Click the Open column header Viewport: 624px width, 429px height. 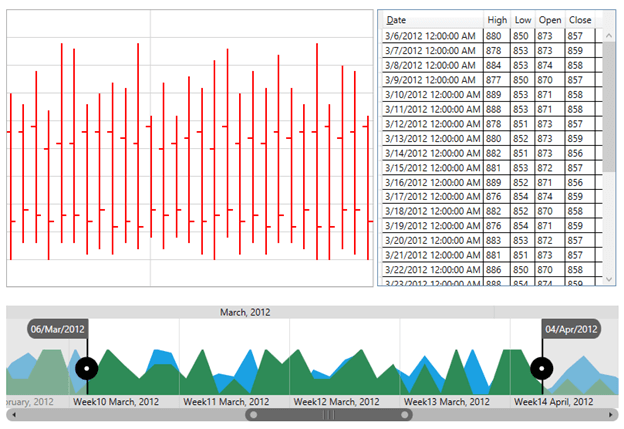point(550,20)
